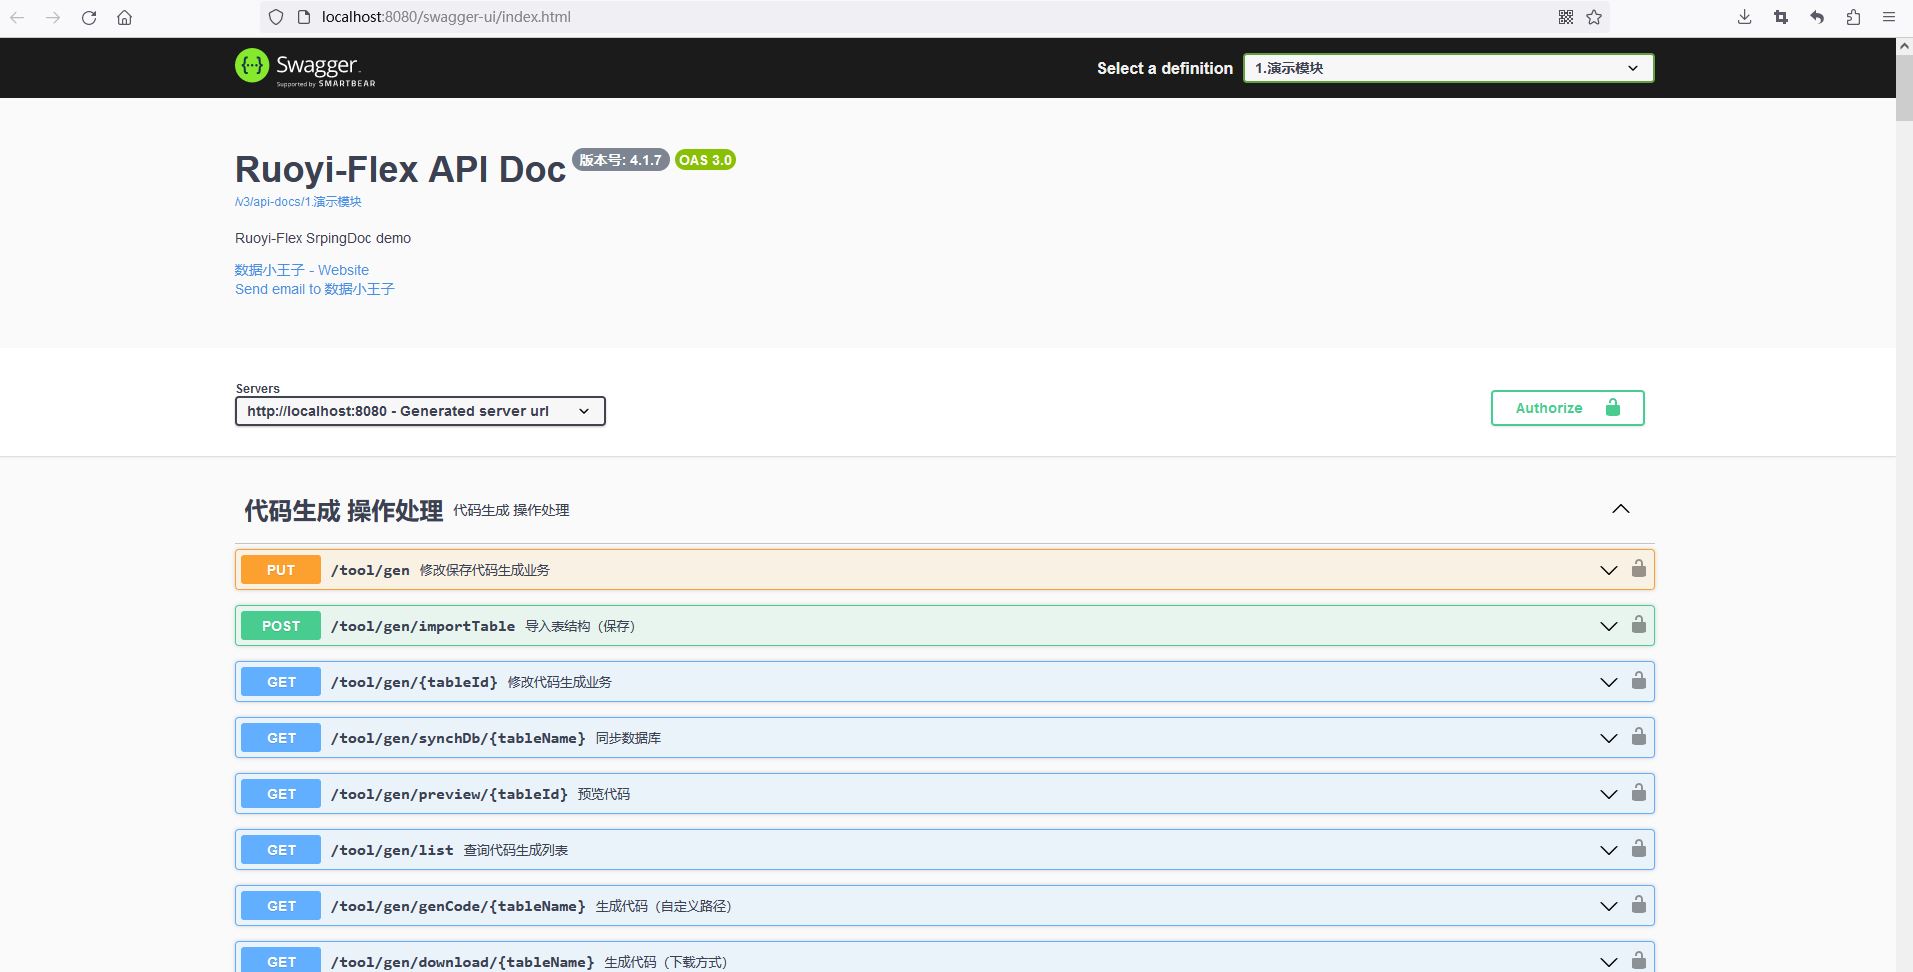Click the /tool/gen/synchDb/{tableName} path
The image size is (1913, 972).
pyautogui.click(x=458, y=738)
